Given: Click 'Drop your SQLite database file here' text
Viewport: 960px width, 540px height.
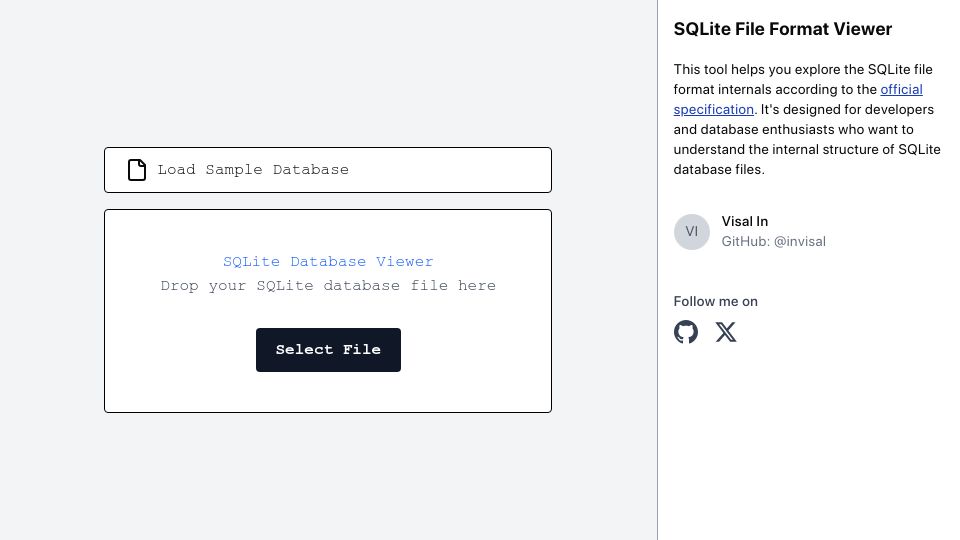Looking at the screenshot, I should (328, 286).
